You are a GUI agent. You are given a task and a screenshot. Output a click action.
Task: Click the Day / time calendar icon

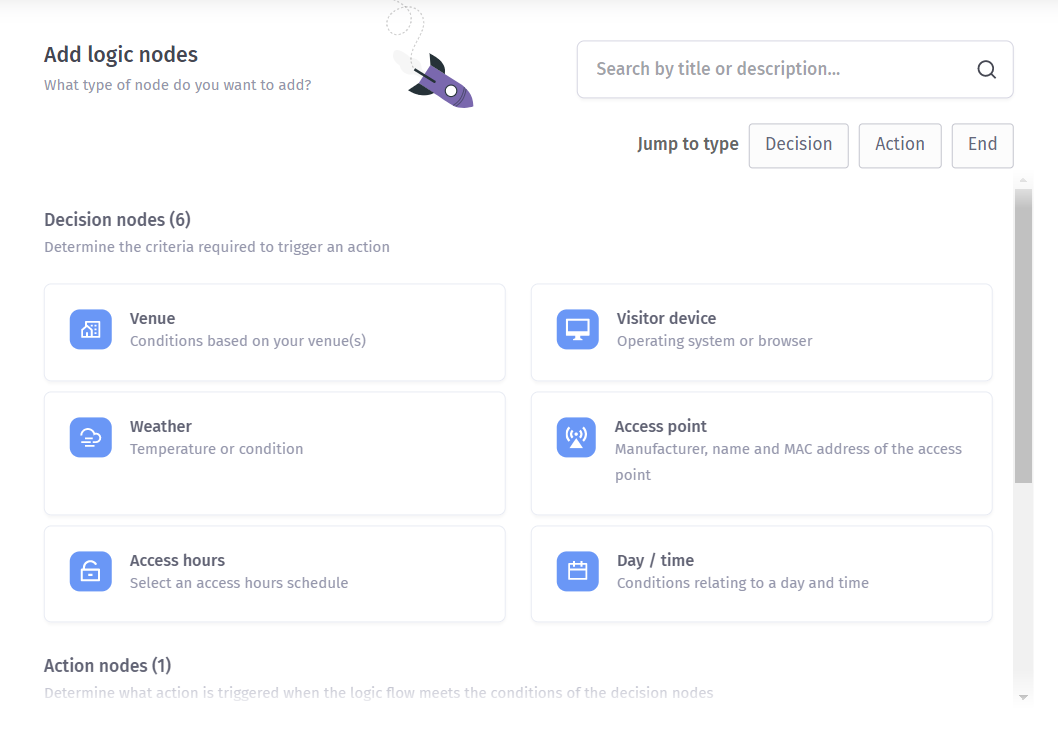click(577, 572)
